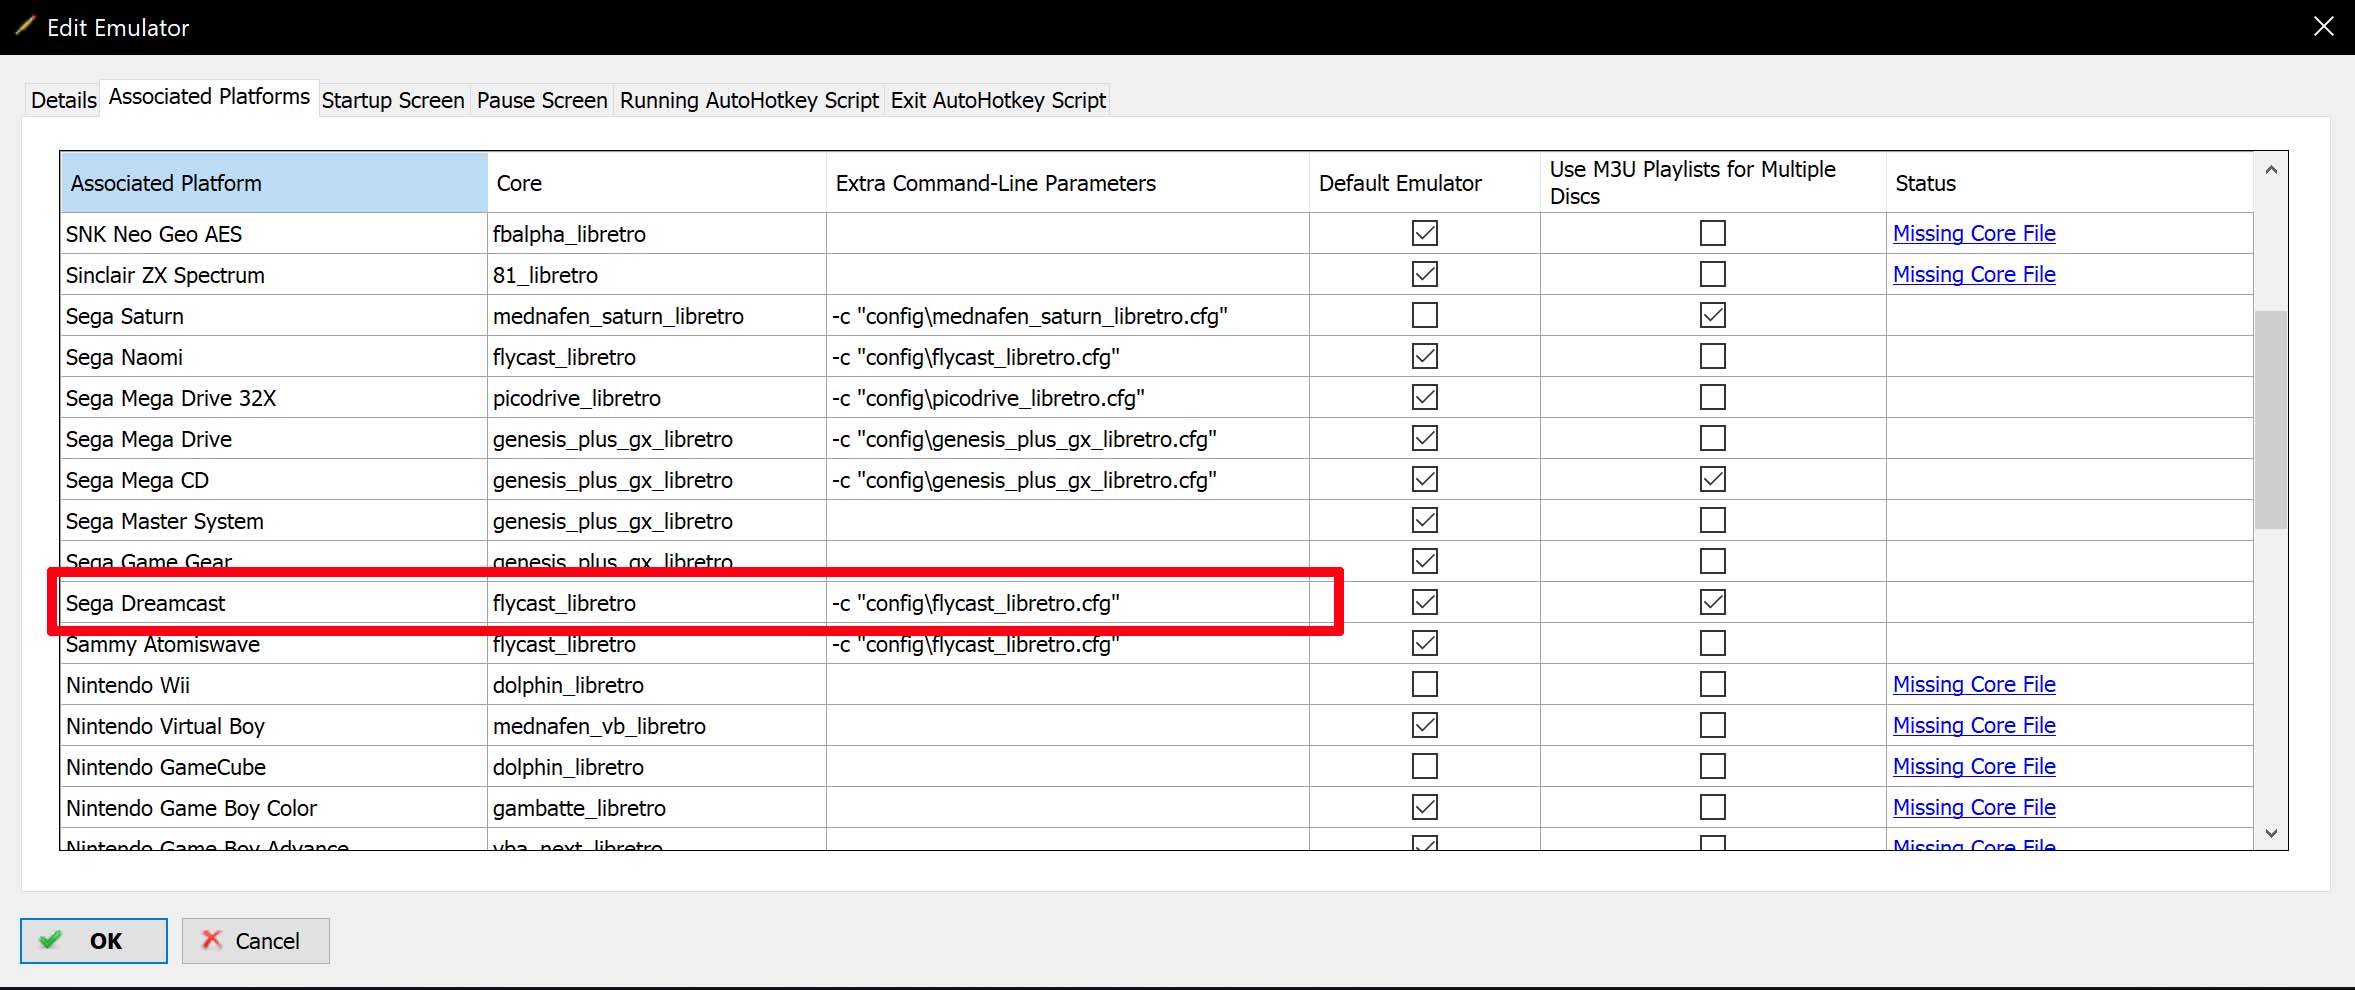Enable Default Emulator for Nintendo Wii
The image size is (2355, 990).
(x=1425, y=684)
